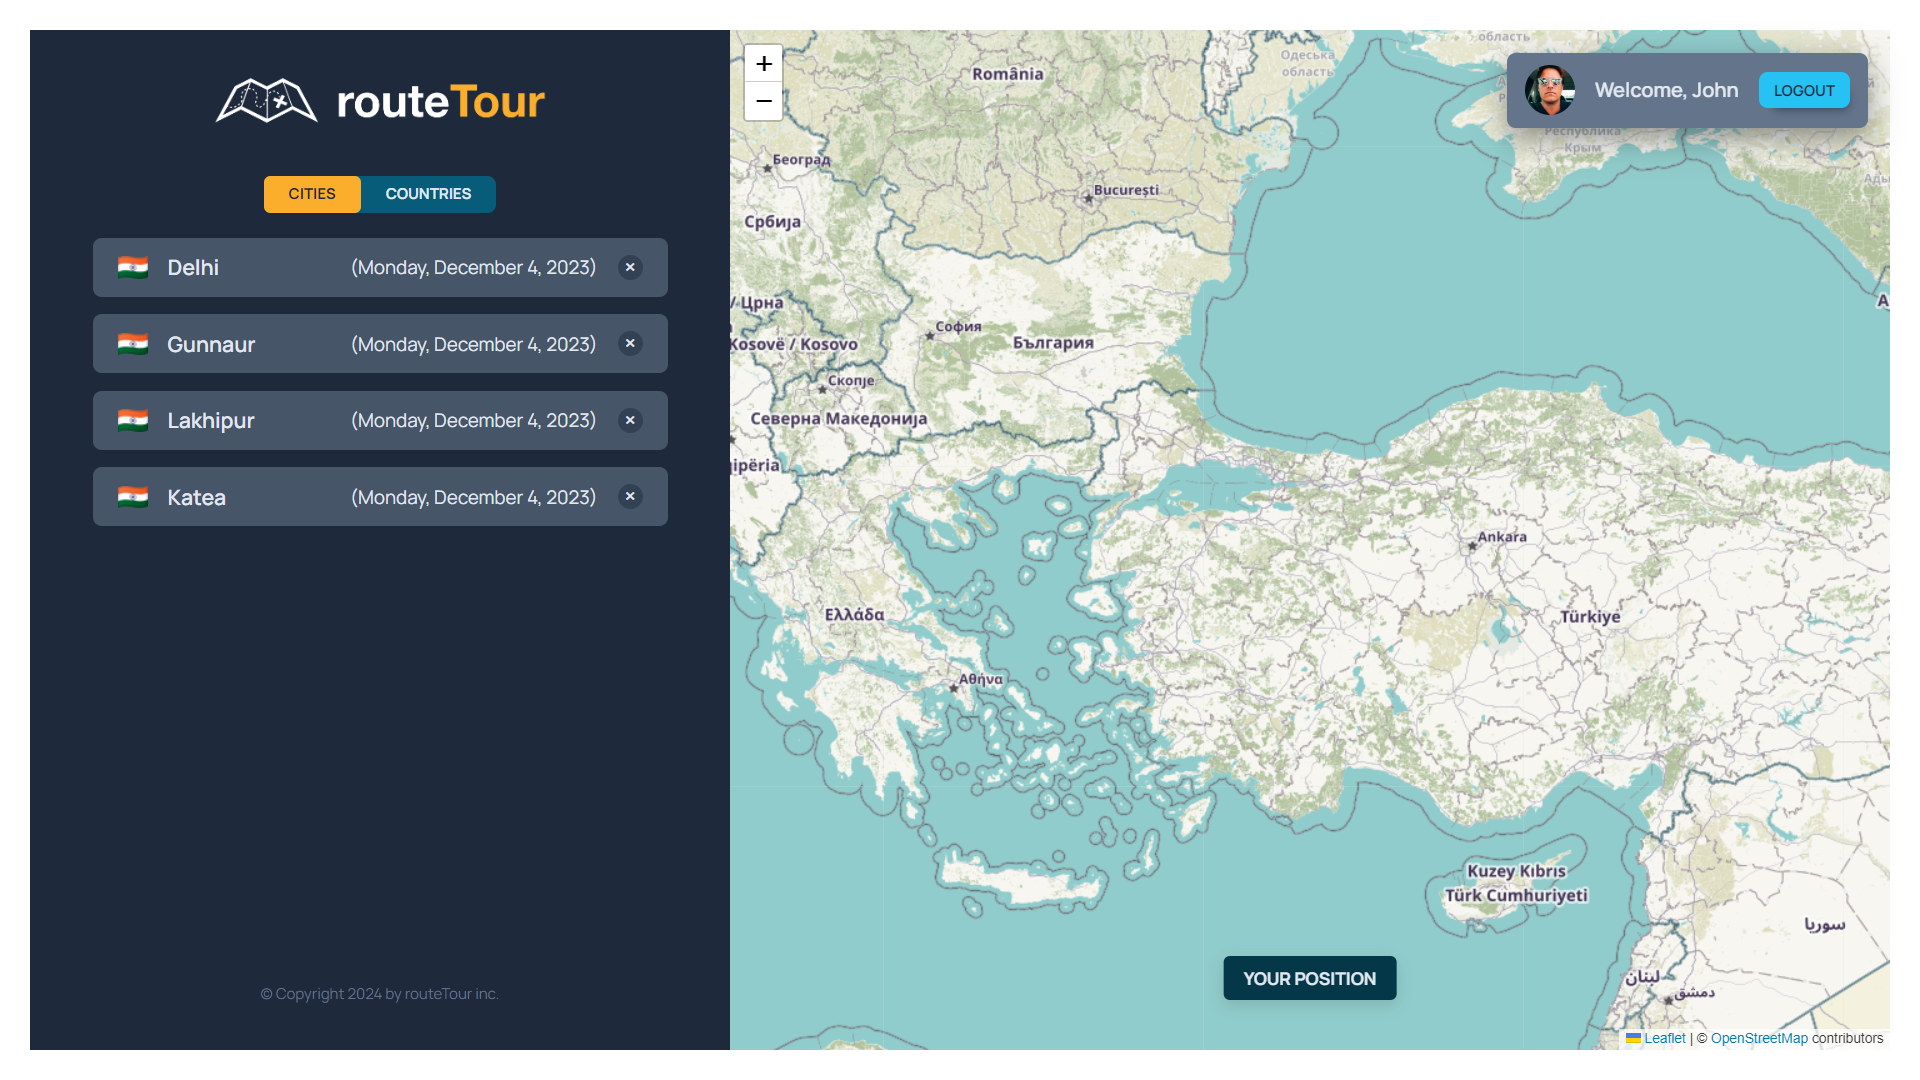1920x1080 pixels.
Task: Open the OpenStreetMap contributors link
Action: coord(1758,1038)
